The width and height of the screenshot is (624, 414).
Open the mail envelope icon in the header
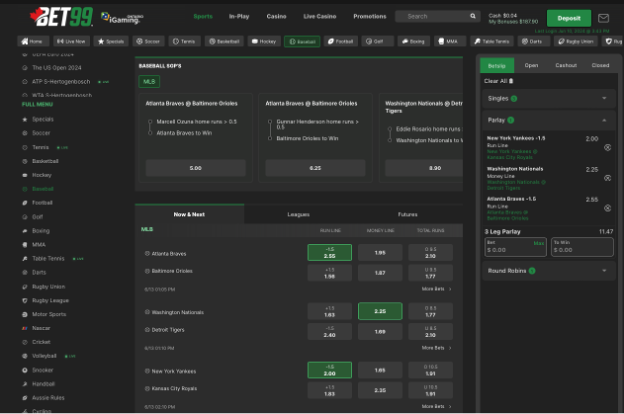click(603, 18)
